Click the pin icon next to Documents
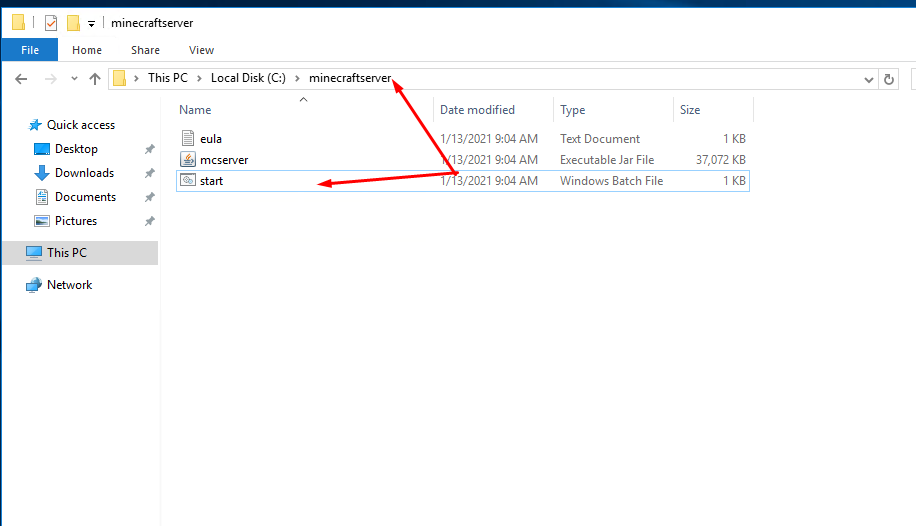Screen dimensions: 916x526 point(150,197)
